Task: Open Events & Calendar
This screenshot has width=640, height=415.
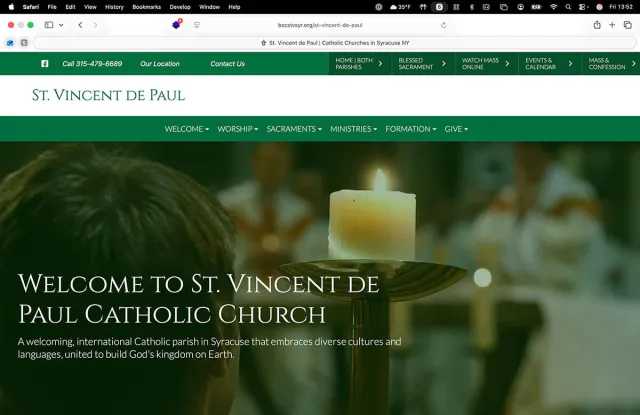Action: pos(549,64)
